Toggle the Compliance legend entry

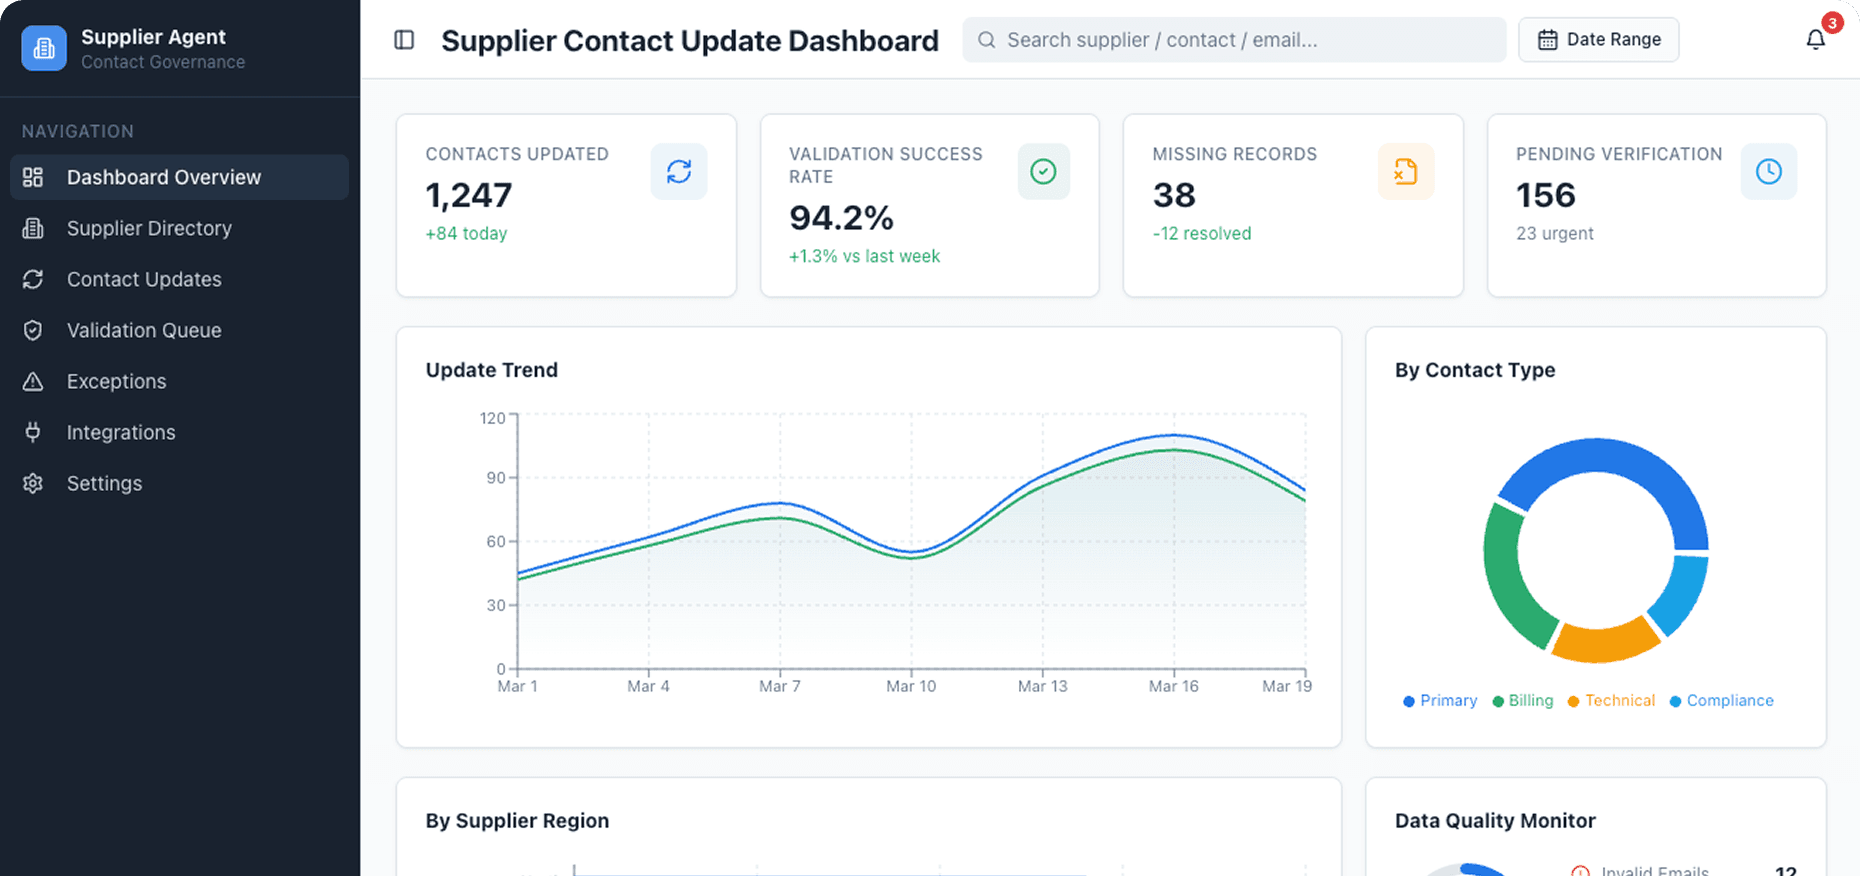(1721, 701)
